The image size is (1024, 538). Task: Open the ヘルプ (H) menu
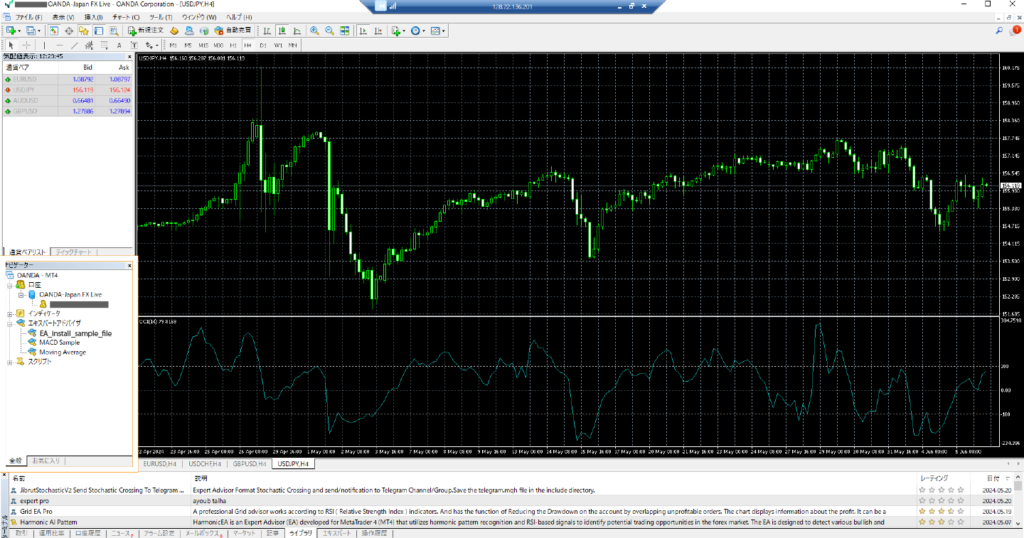tap(238, 17)
